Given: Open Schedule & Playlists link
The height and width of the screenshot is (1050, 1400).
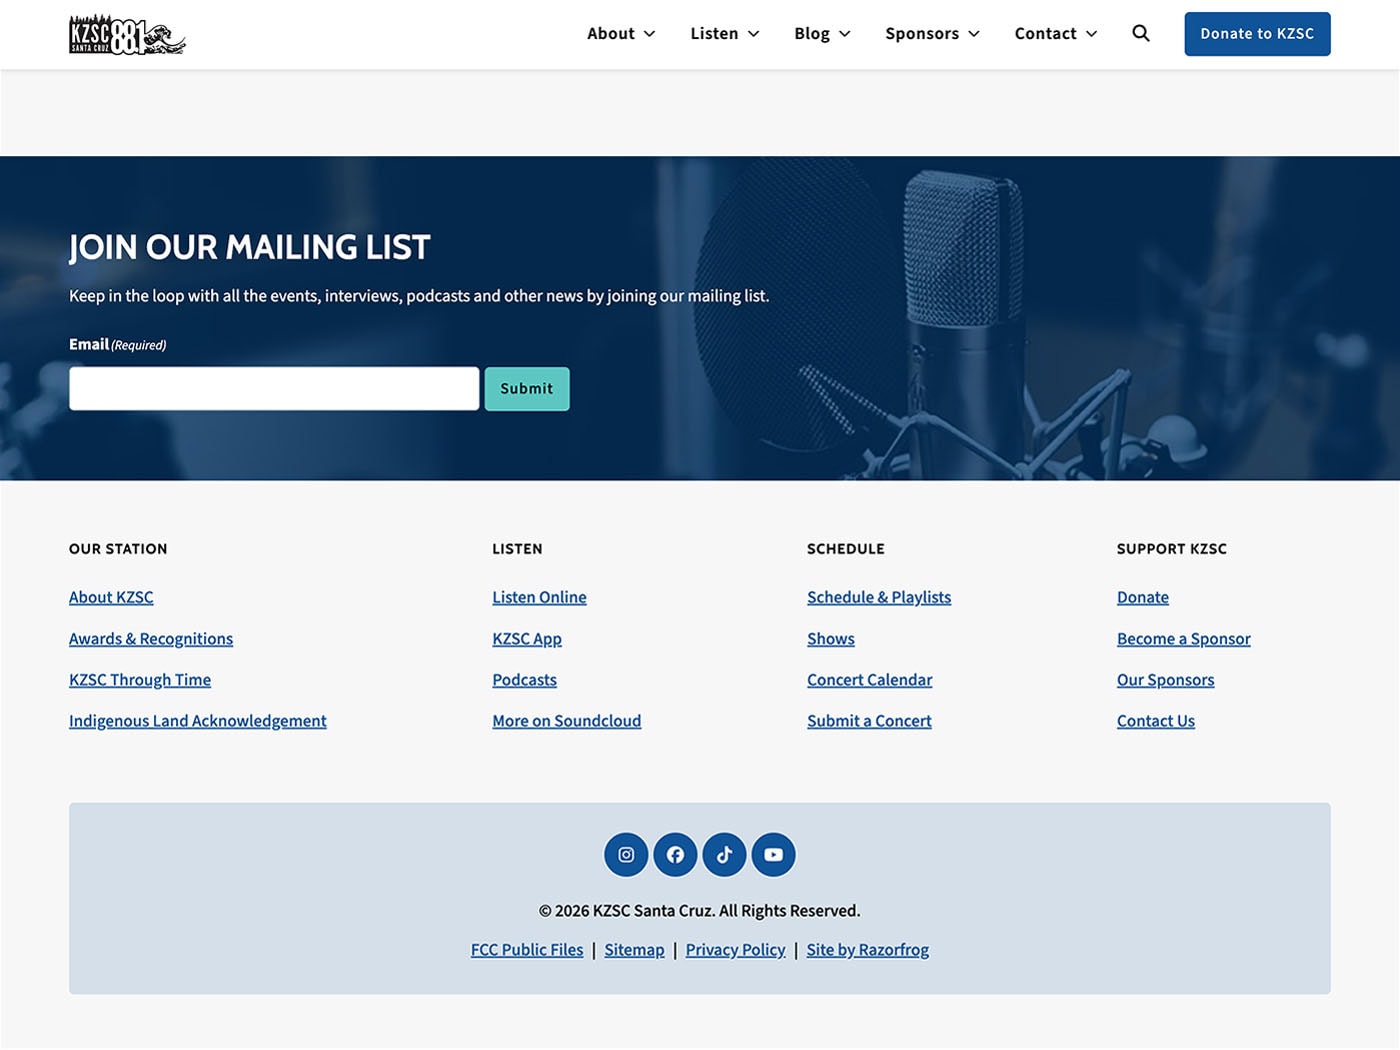Looking at the screenshot, I should (x=879, y=597).
